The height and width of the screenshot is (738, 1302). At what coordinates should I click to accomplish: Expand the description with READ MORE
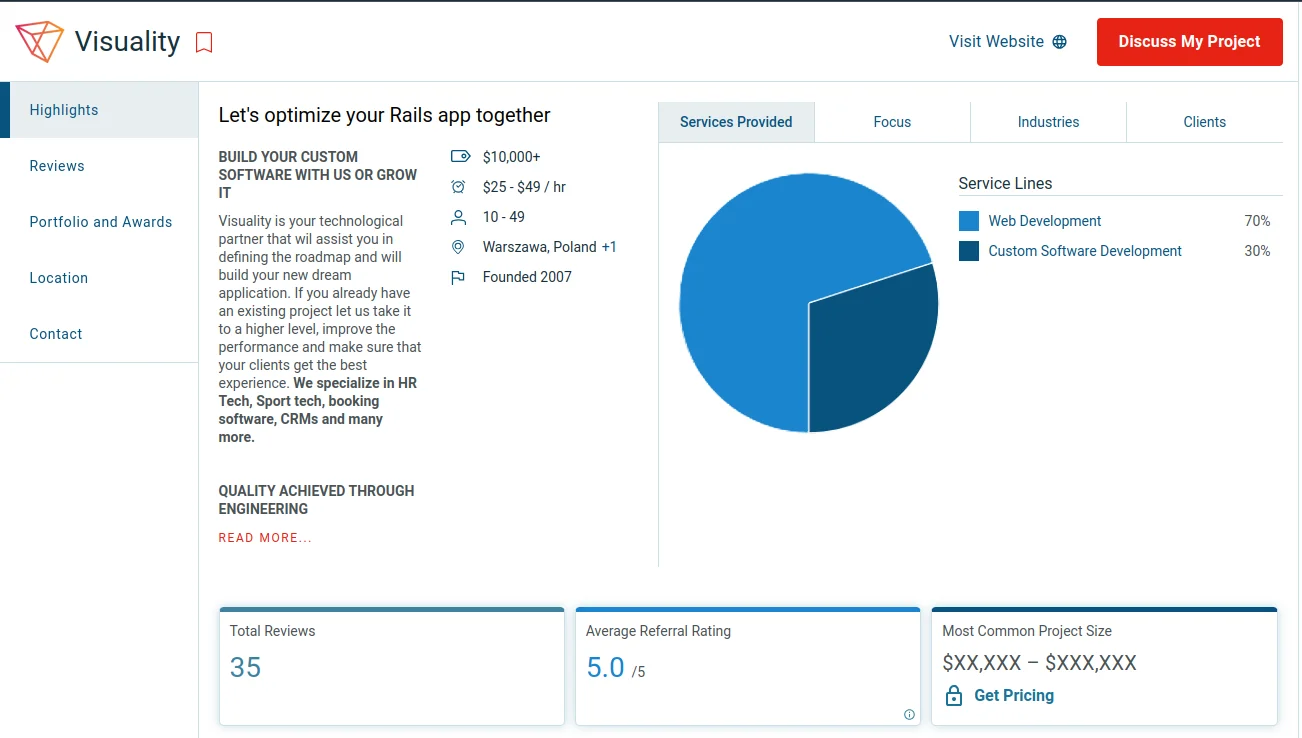point(265,538)
